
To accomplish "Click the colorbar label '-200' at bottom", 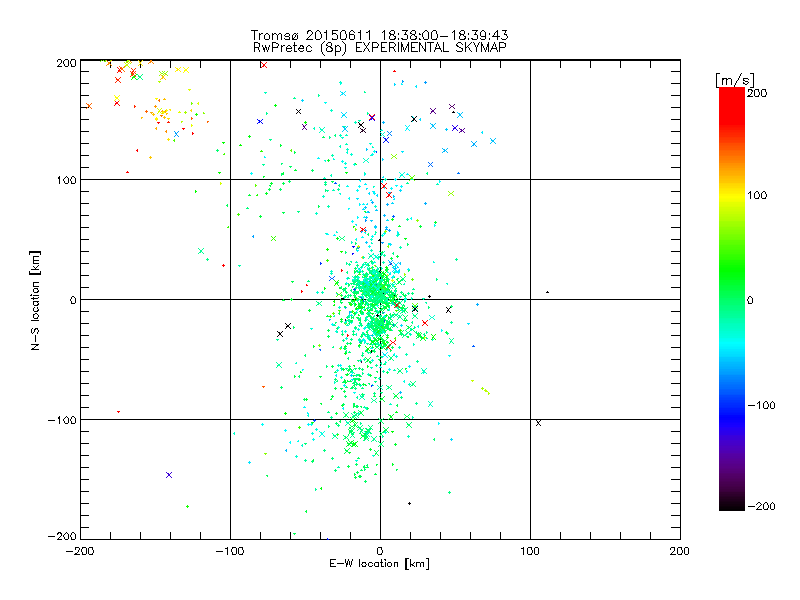I will click(x=761, y=506).
